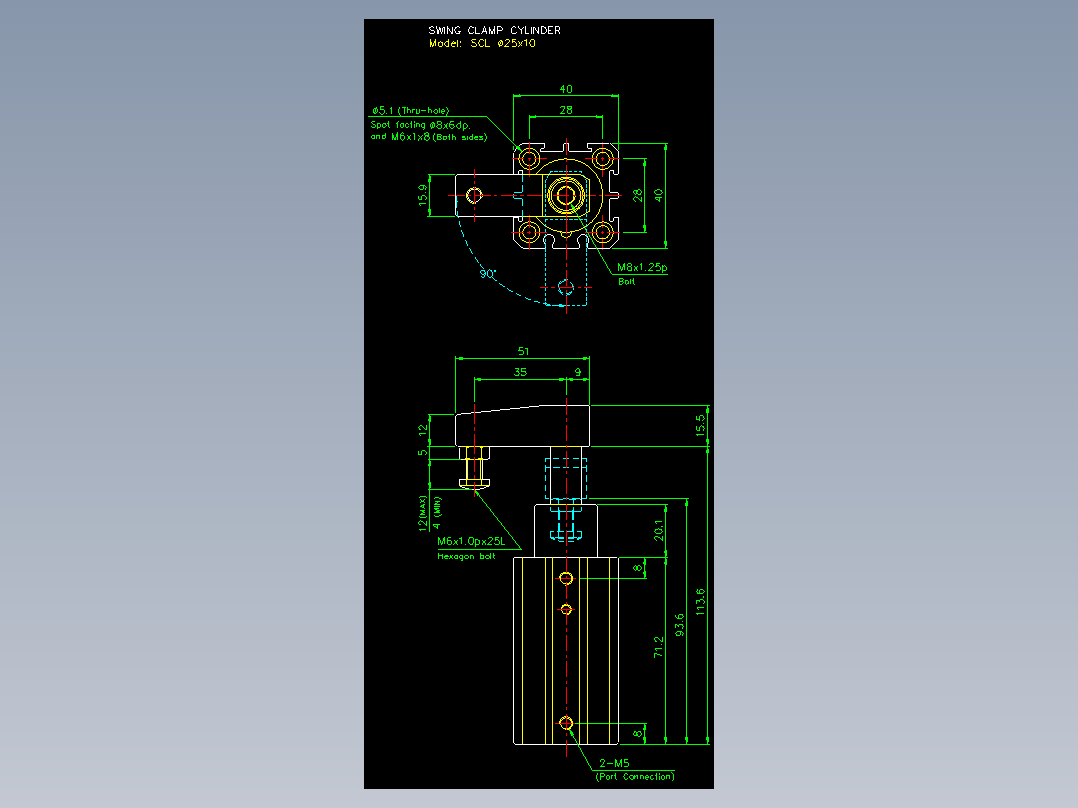Select the '12(MAX)' stroke label
1078x808 pixels.
click(x=422, y=513)
